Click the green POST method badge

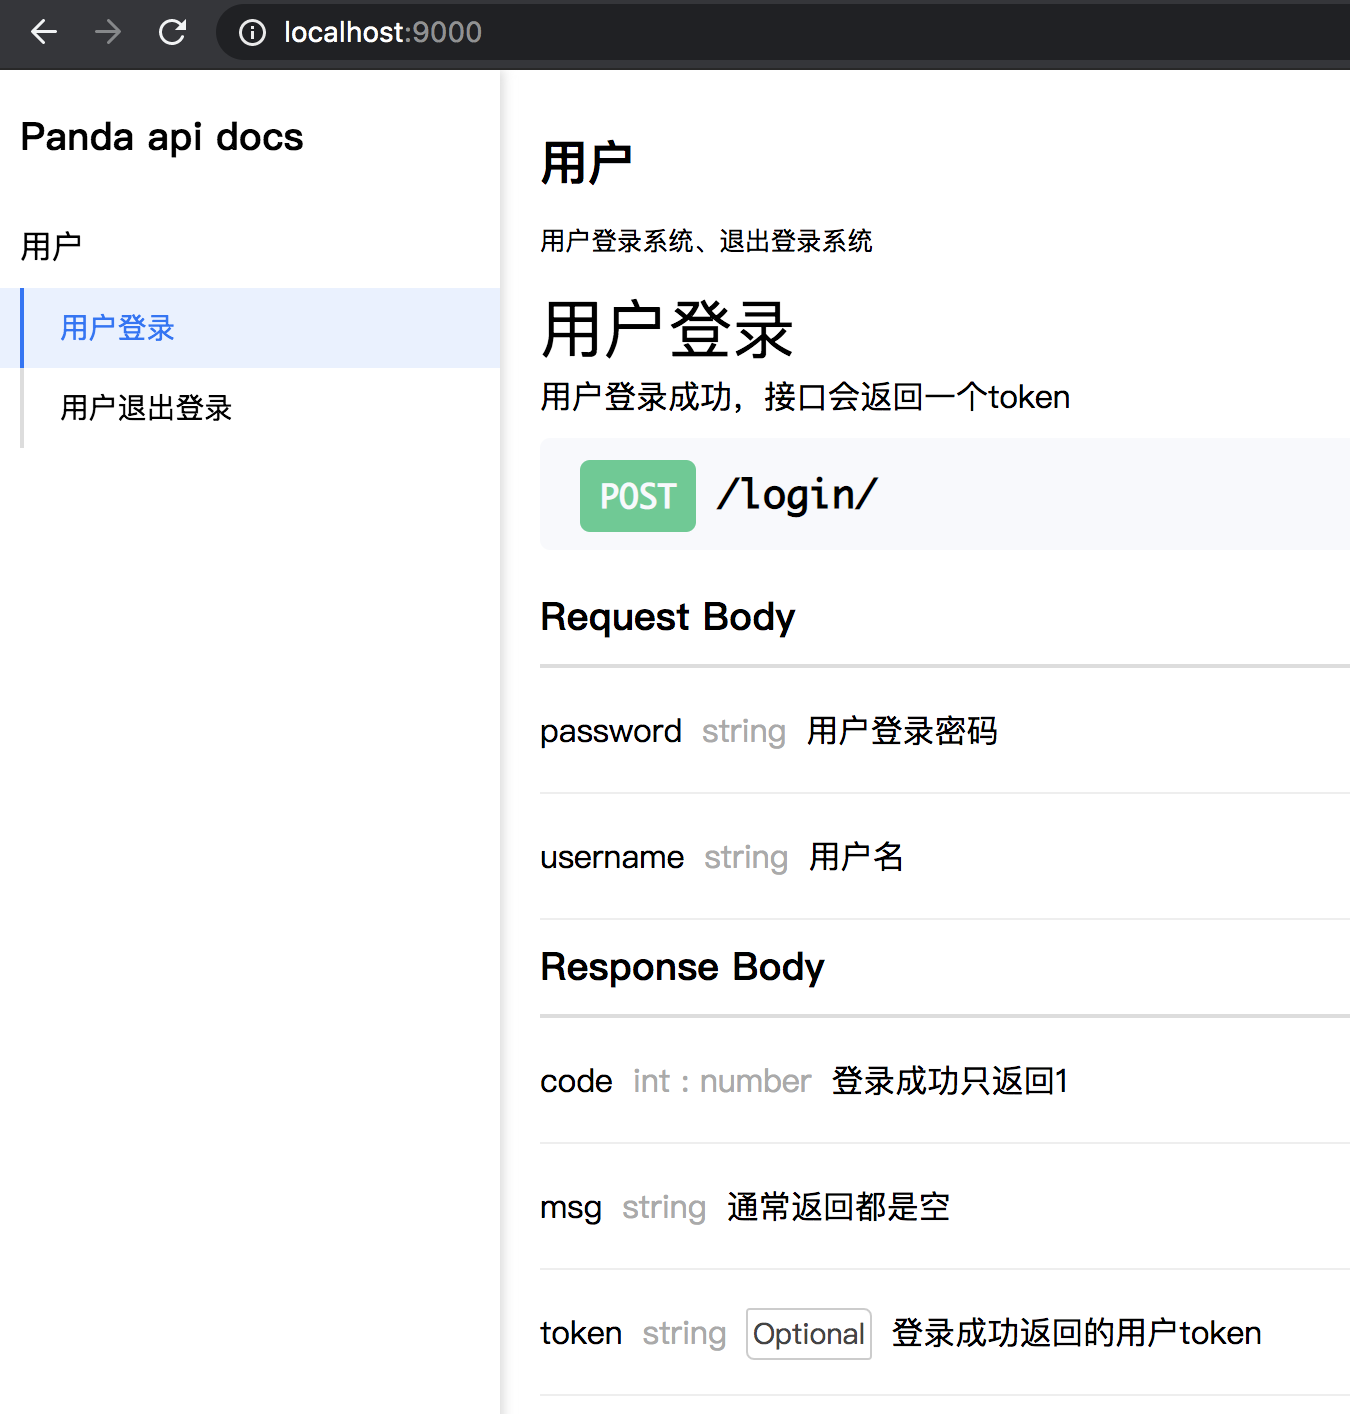[637, 496]
